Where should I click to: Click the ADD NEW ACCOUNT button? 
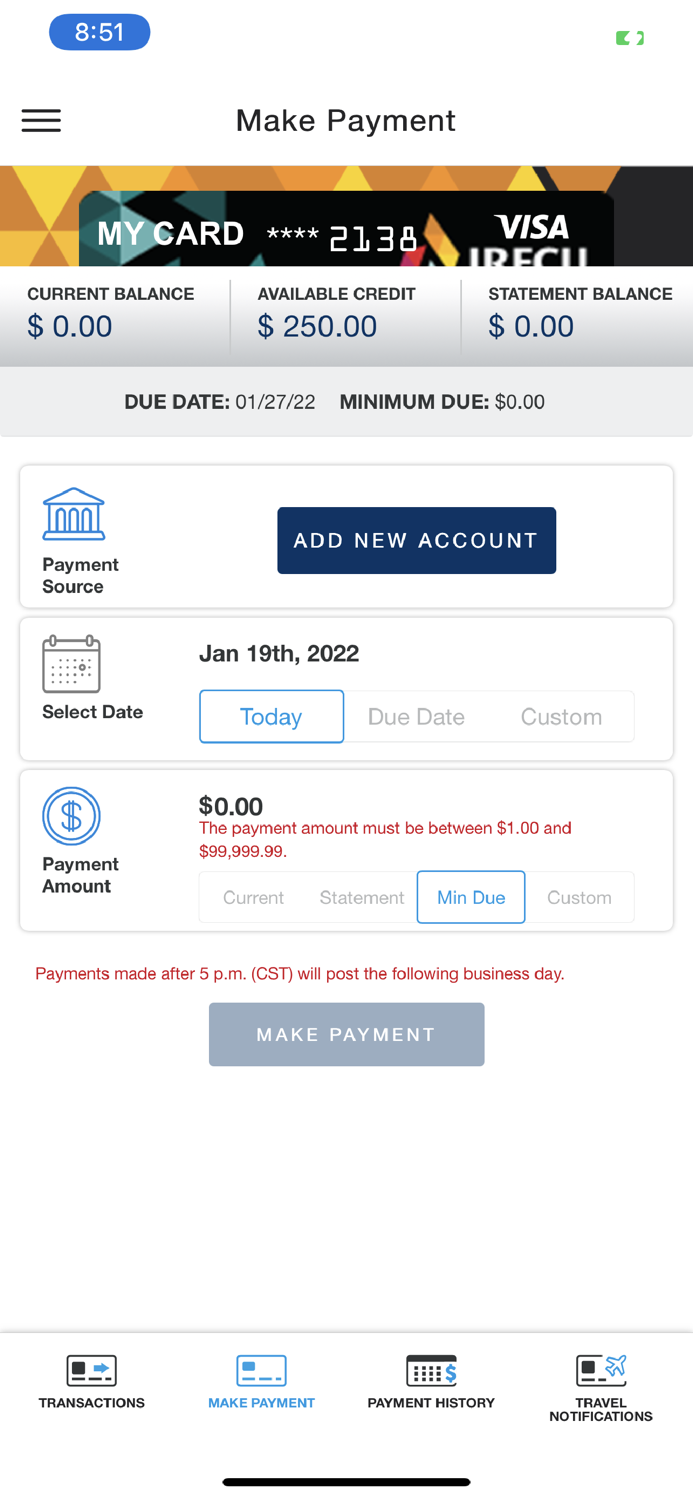point(416,540)
